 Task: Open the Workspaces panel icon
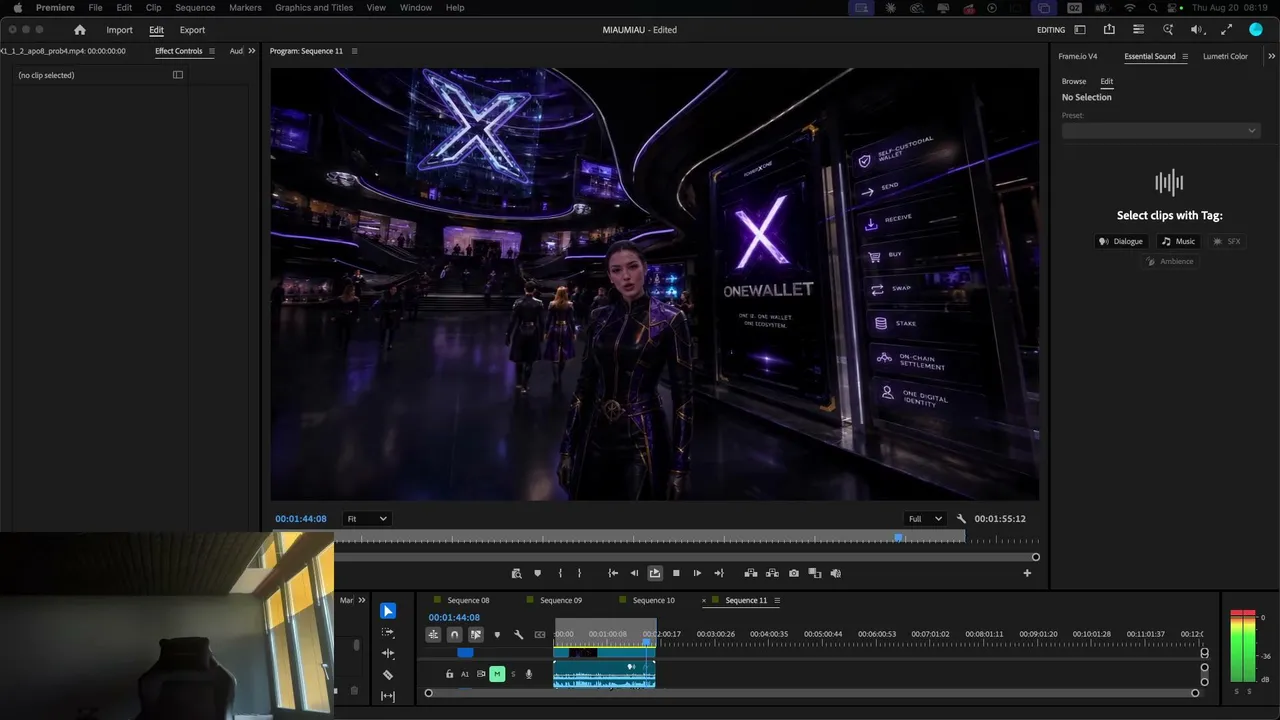pos(1080,30)
